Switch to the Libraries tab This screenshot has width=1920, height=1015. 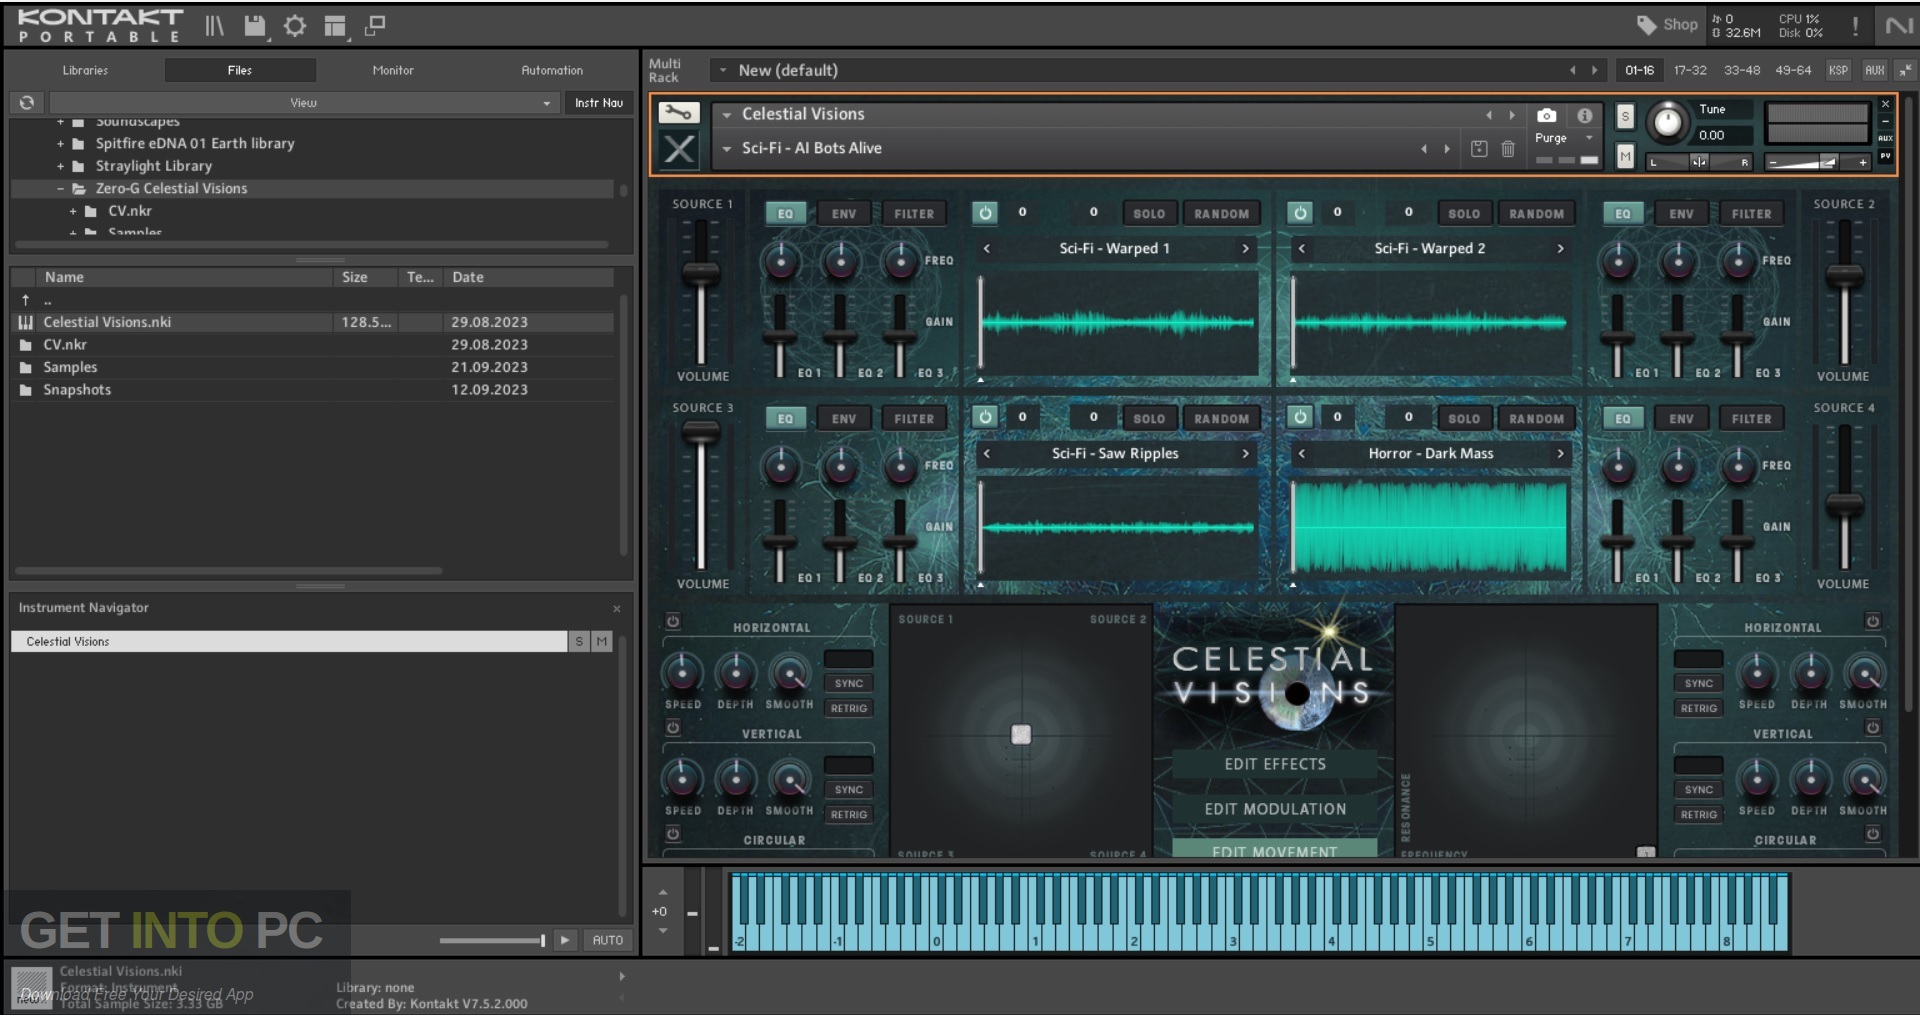(85, 70)
